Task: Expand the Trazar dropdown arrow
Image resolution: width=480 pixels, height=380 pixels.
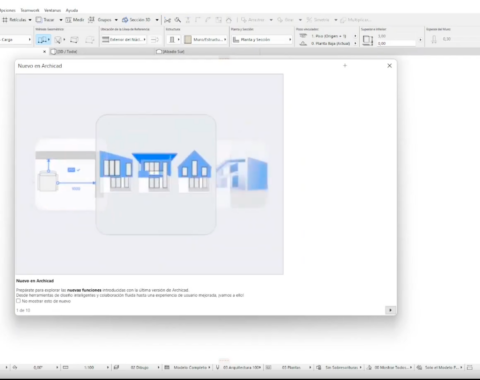Action: [61, 20]
